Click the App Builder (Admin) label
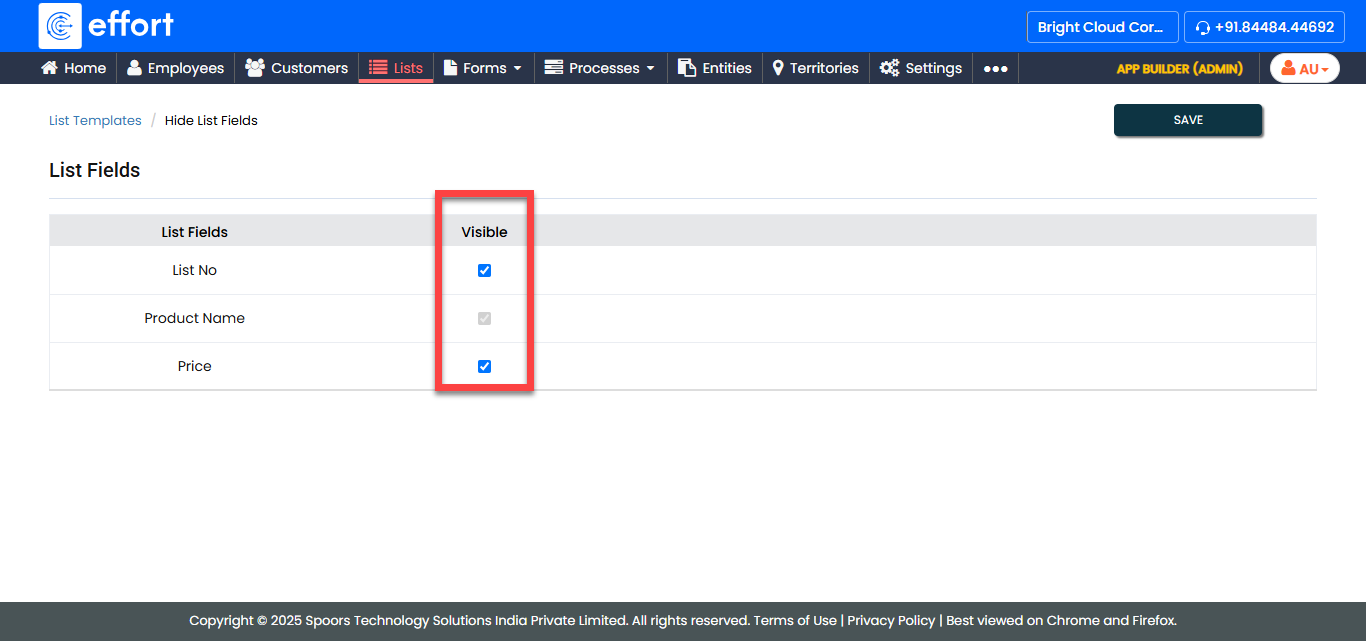The width and height of the screenshot is (1366, 641). click(1179, 69)
